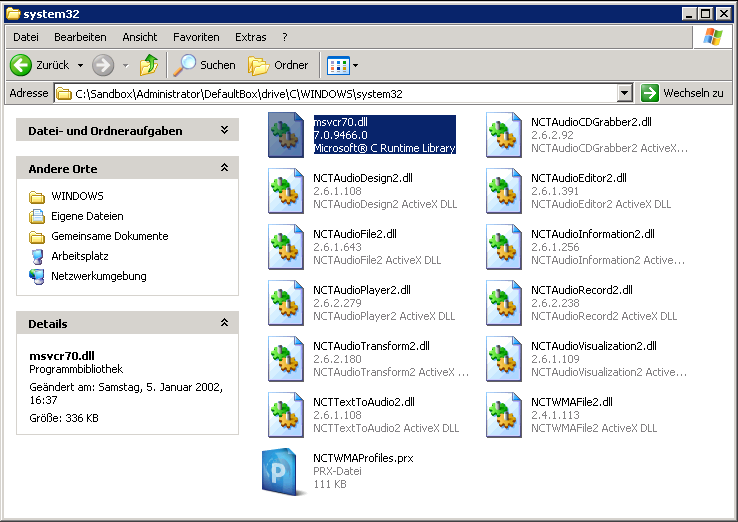Expand Datei- und Ordneraufgaben panel
The width and height of the screenshot is (738, 522).
click(225, 130)
